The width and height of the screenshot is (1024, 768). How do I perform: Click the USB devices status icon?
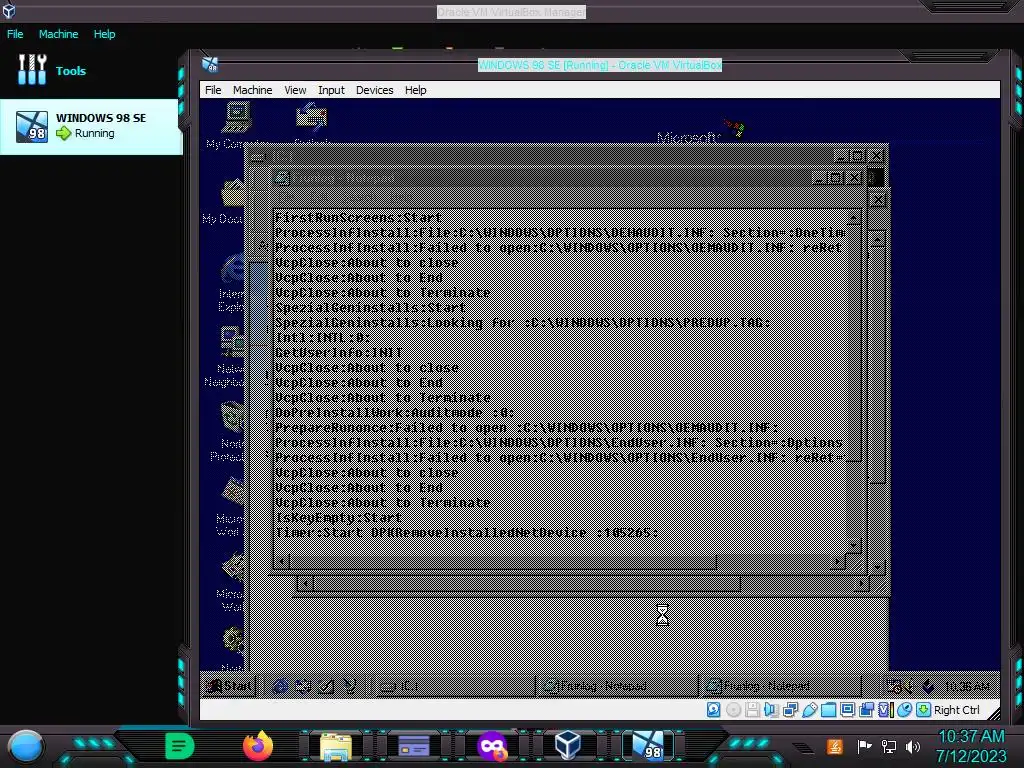coord(809,710)
